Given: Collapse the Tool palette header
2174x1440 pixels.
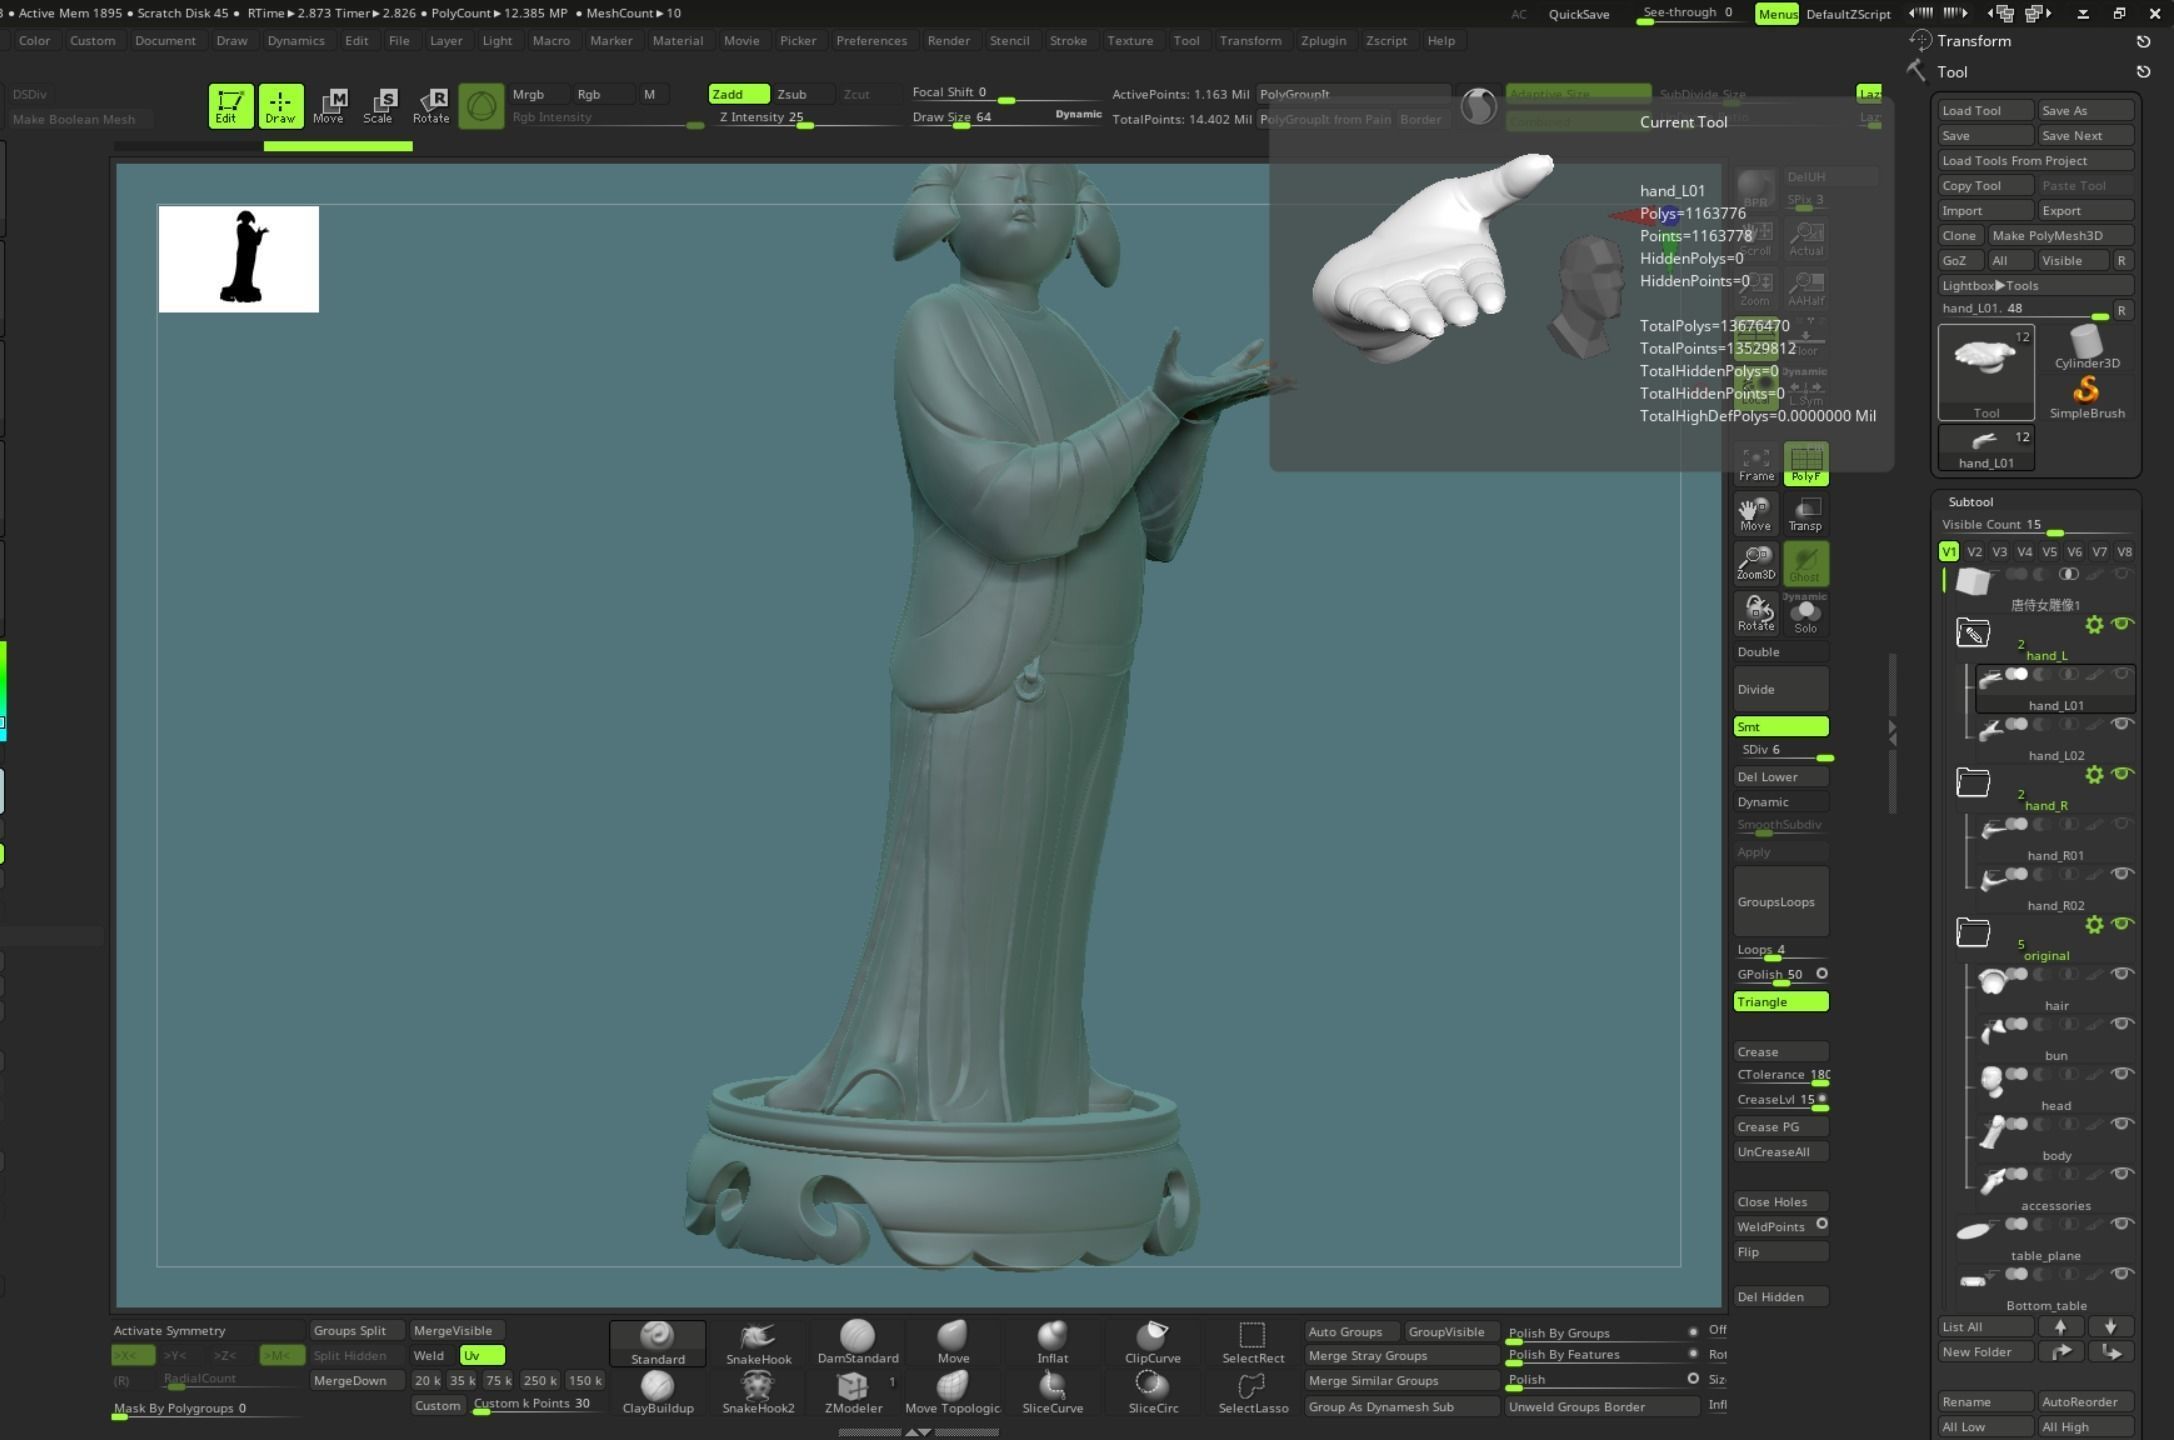Looking at the screenshot, I should (x=1951, y=72).
